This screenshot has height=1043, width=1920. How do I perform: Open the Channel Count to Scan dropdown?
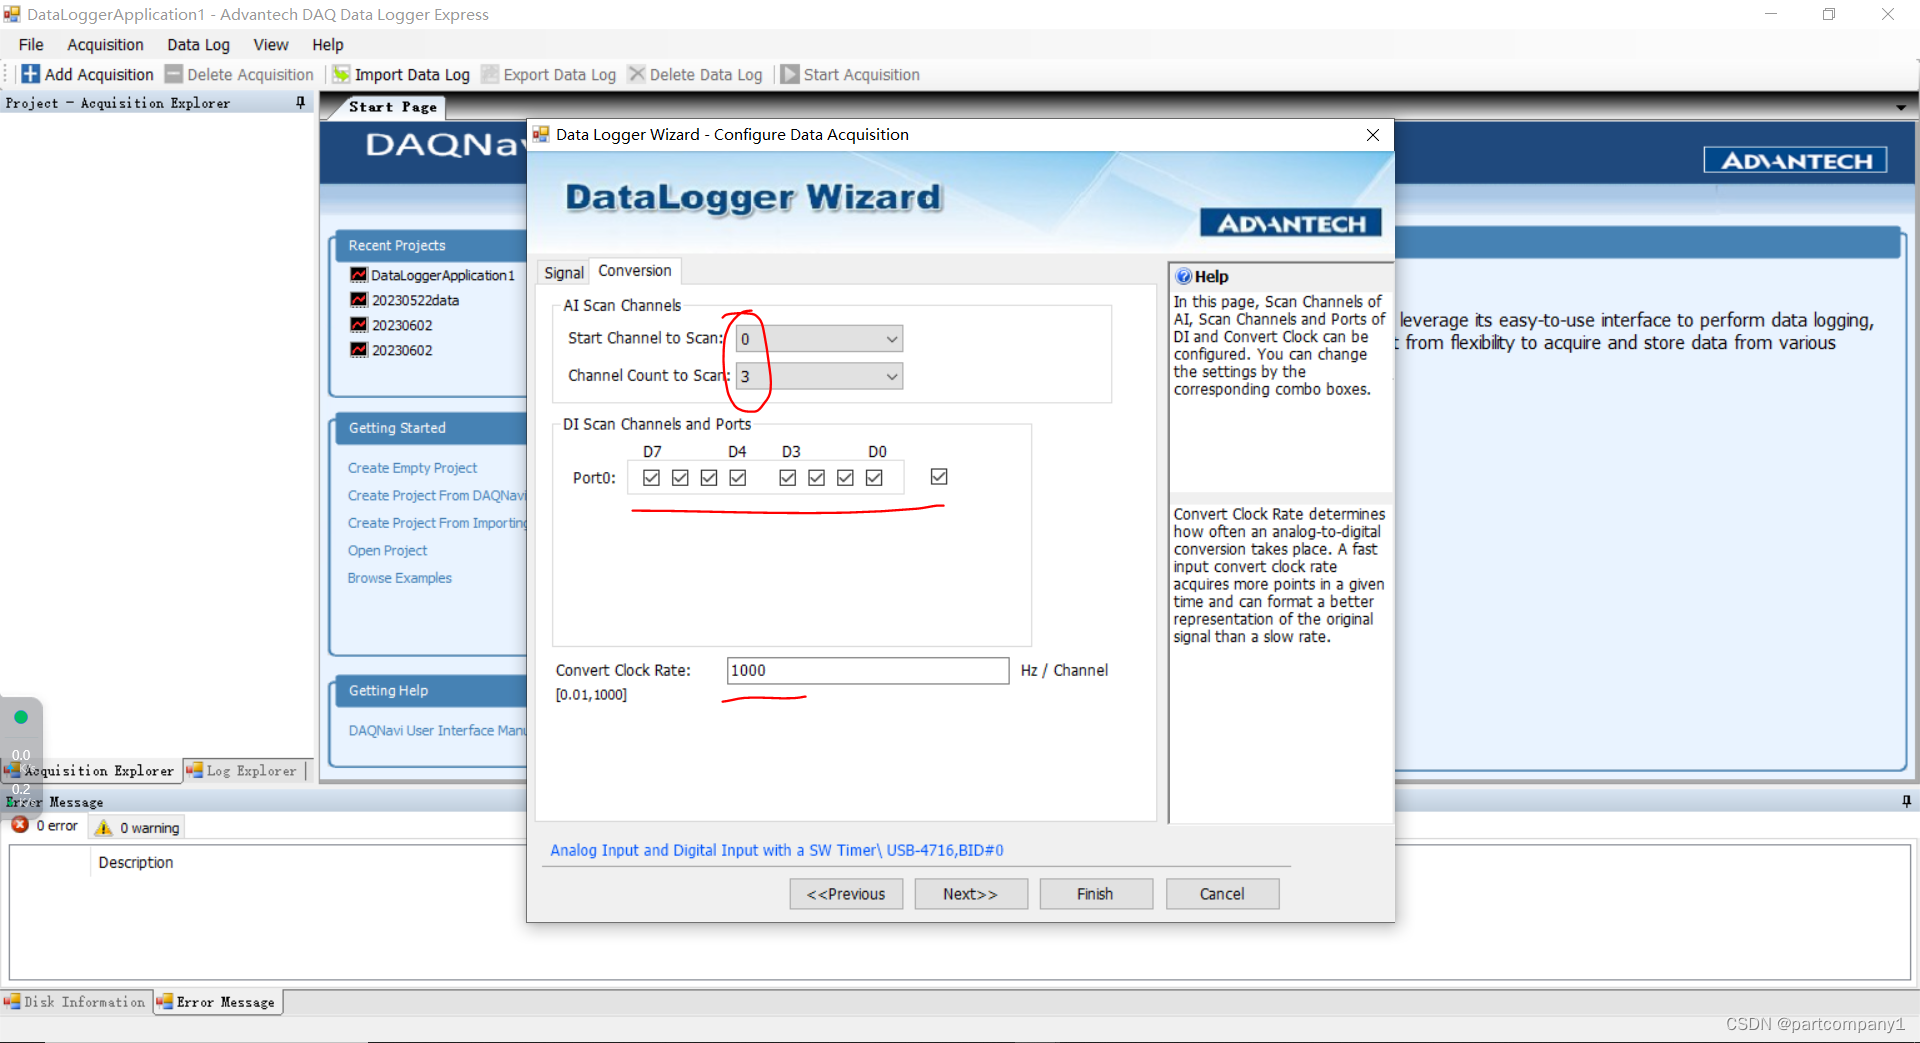[820, 377]
